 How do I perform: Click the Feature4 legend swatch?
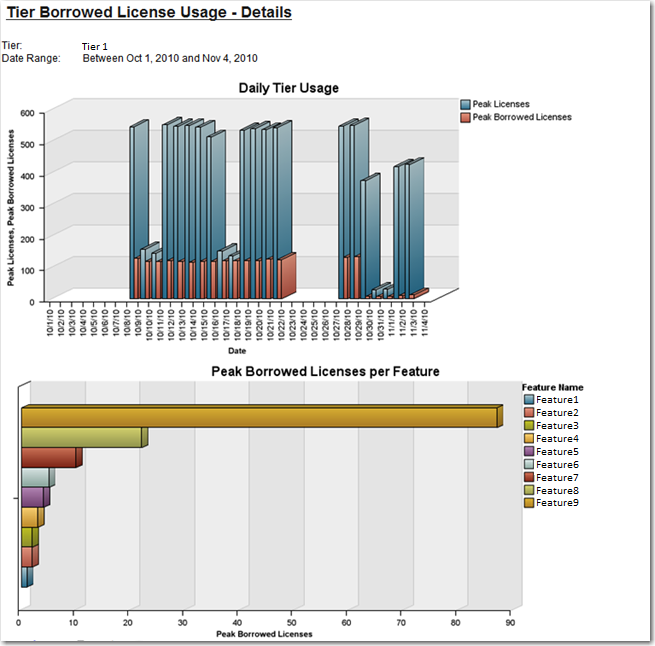point(529,439)
